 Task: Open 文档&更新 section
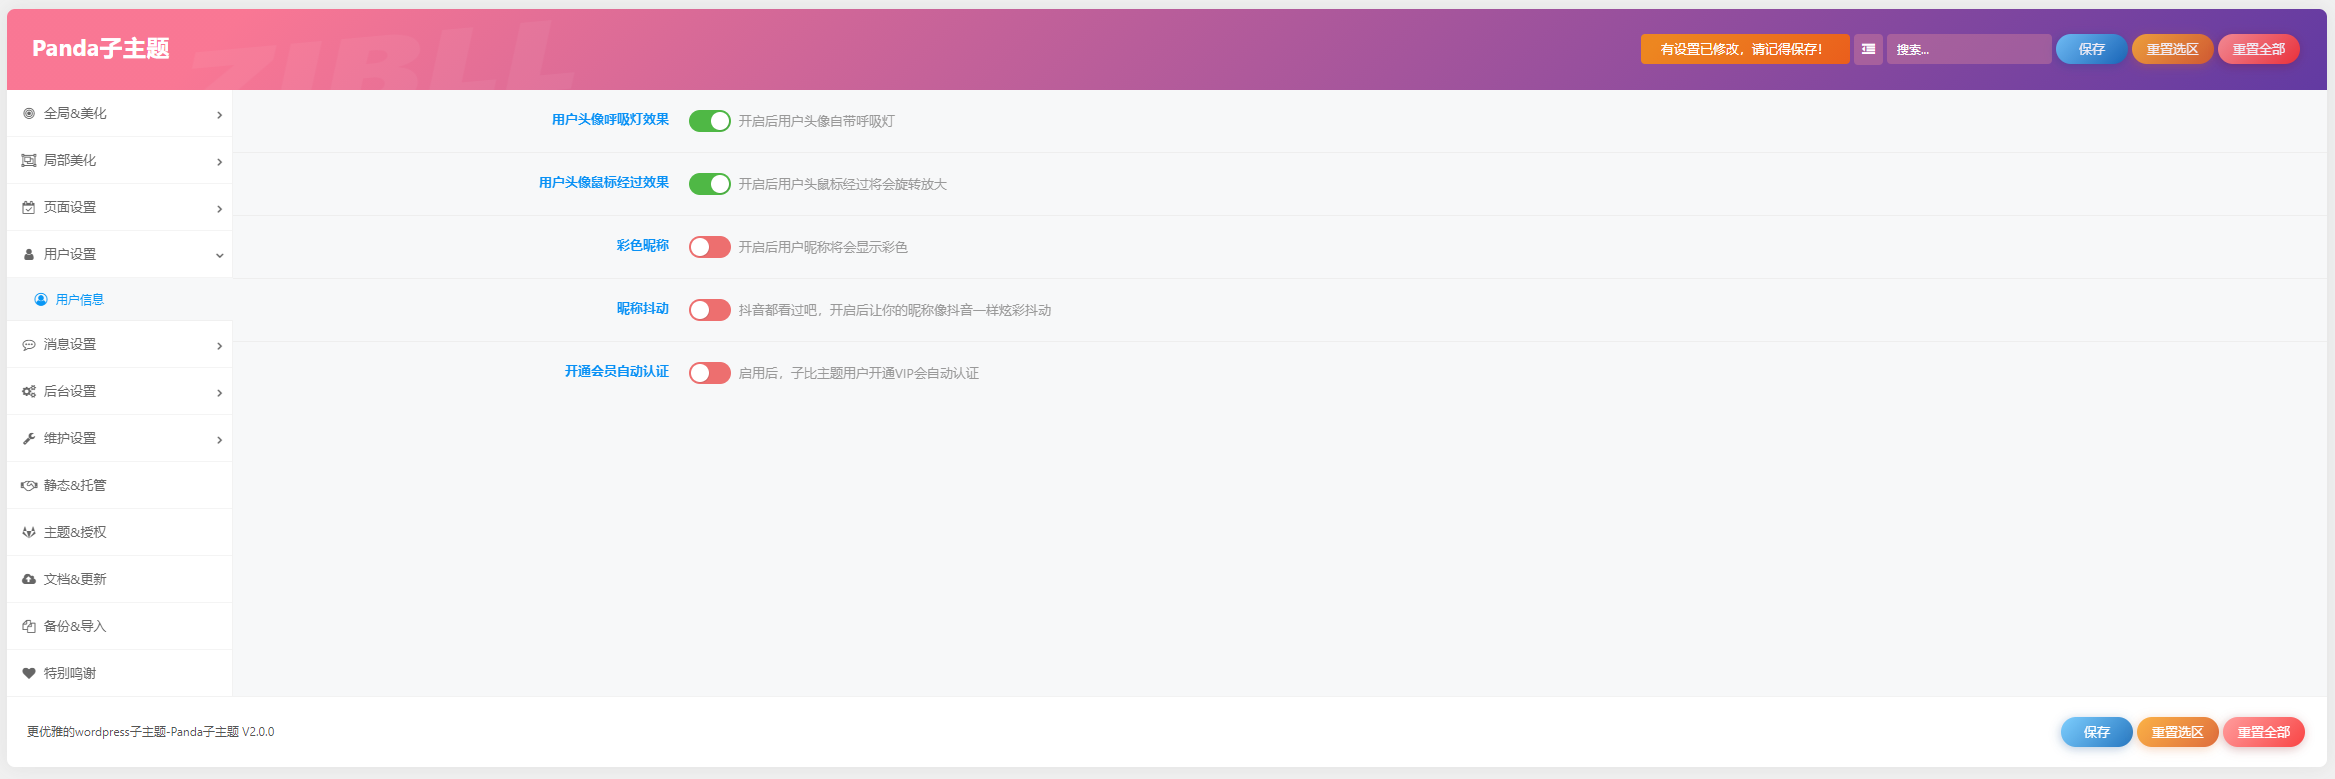point(119,580)
